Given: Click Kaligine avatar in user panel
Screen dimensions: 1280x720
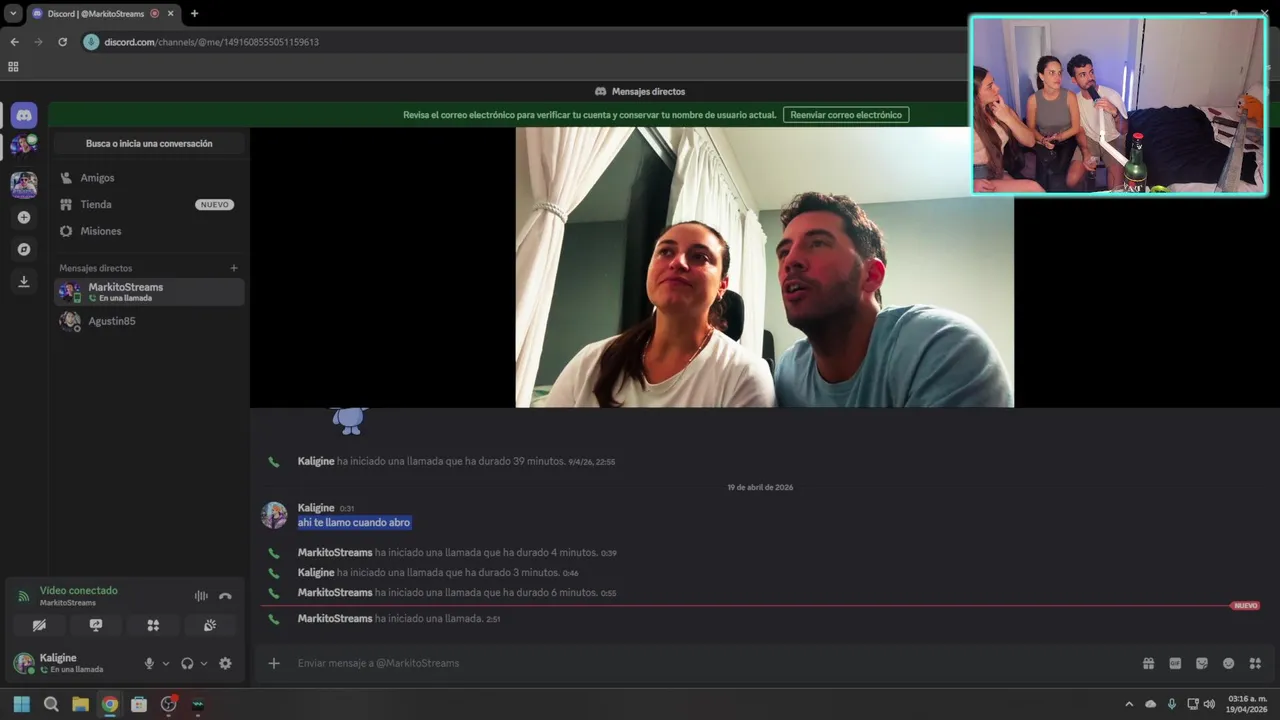Looking at the screenshot, I should 24,663.
